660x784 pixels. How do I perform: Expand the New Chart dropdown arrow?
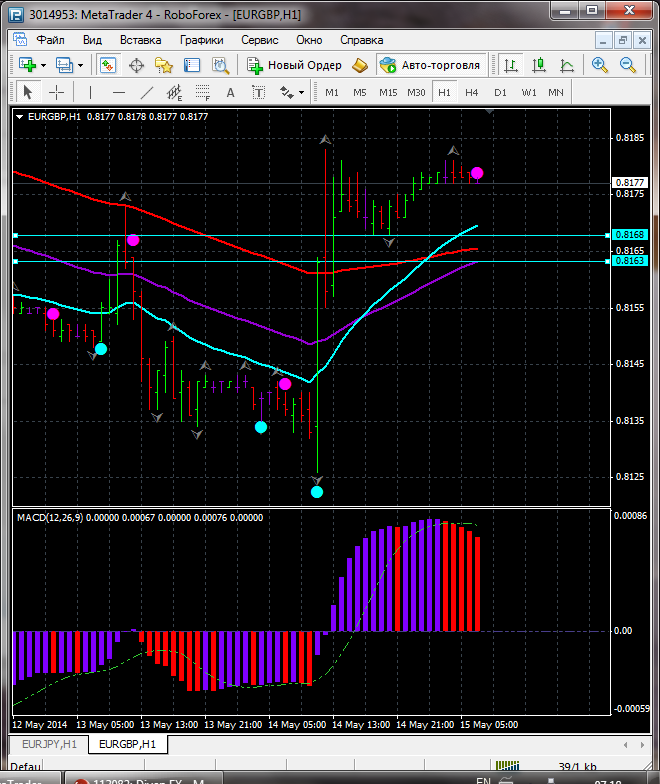click(44, 66)
